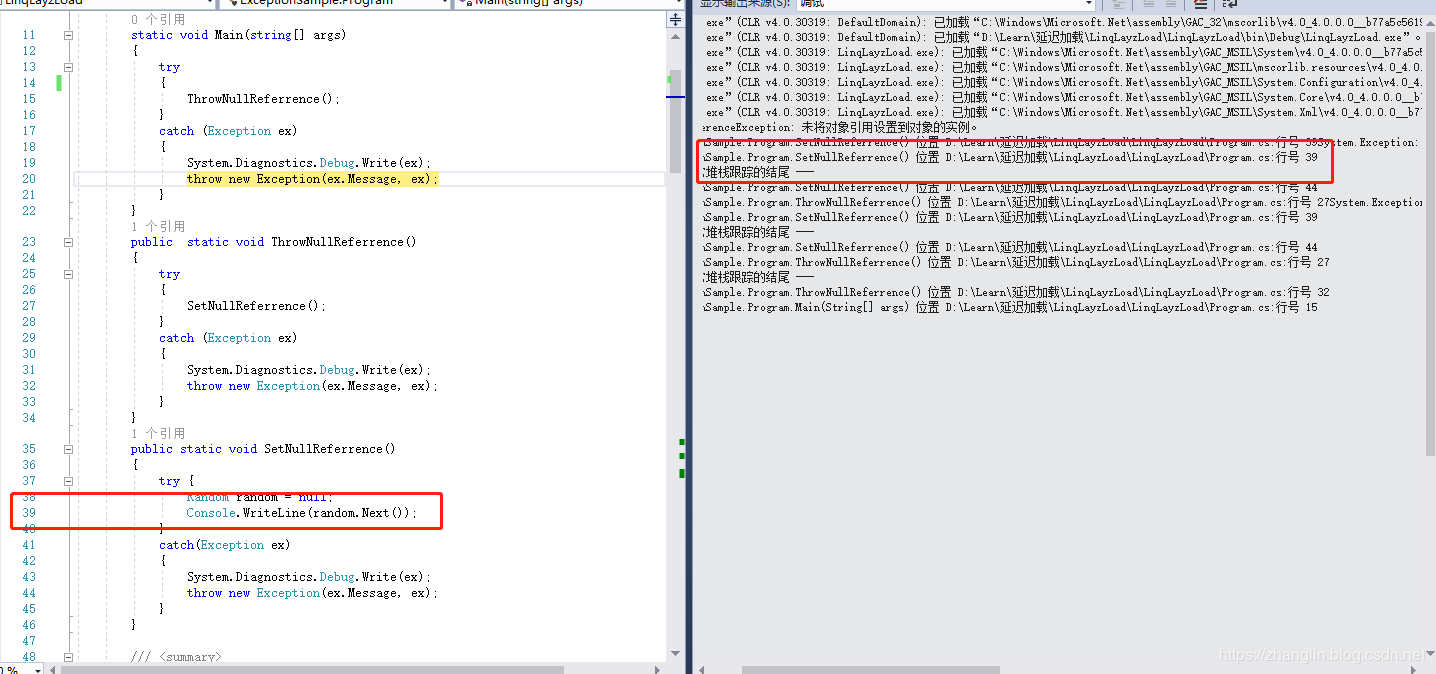
Task: Click editor vertical scrollbar down arrow
Action: (x=675, y=654)
